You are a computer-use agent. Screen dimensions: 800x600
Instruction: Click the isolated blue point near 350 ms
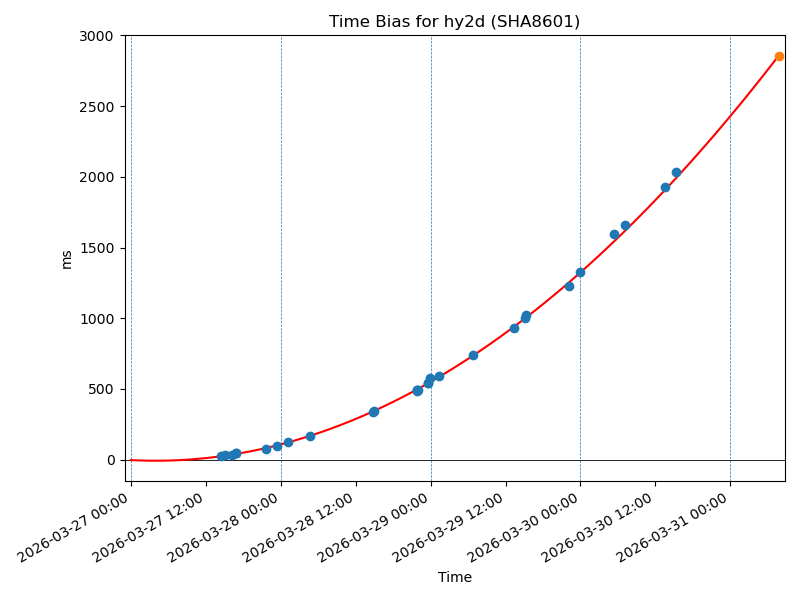374,412
